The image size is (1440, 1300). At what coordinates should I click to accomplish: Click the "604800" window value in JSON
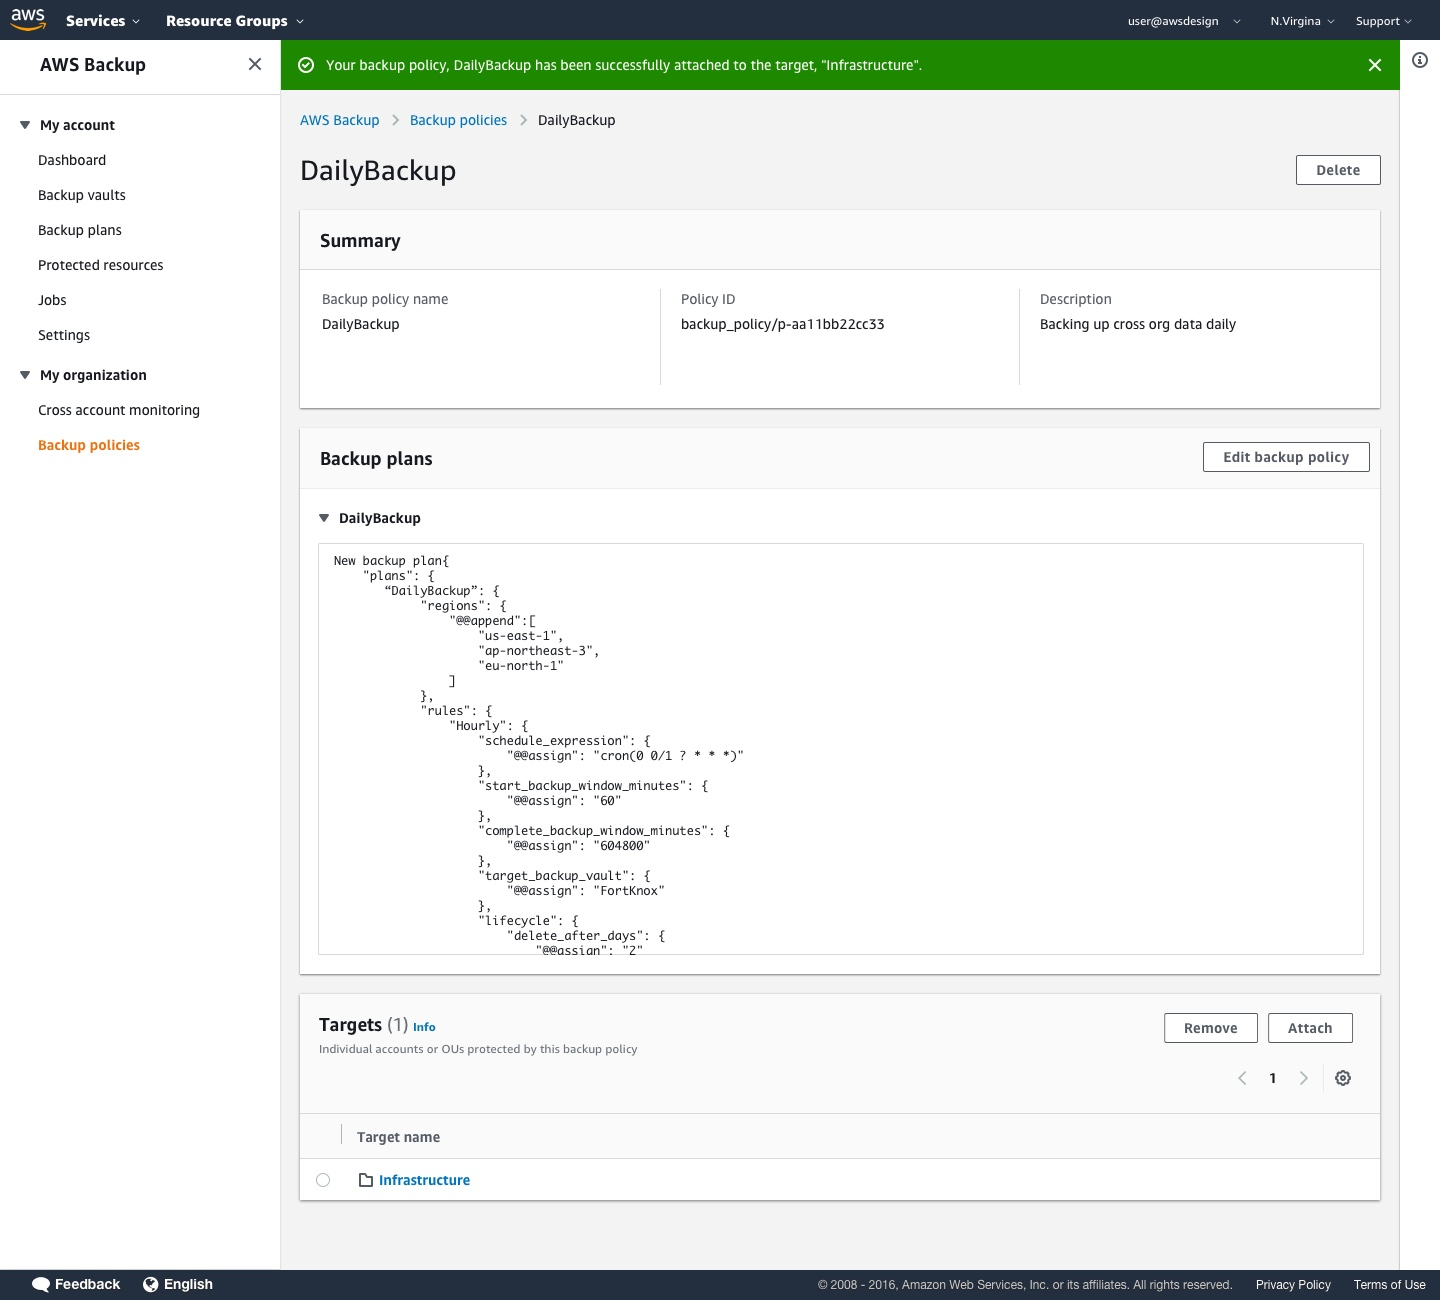(x=621, y=846)
